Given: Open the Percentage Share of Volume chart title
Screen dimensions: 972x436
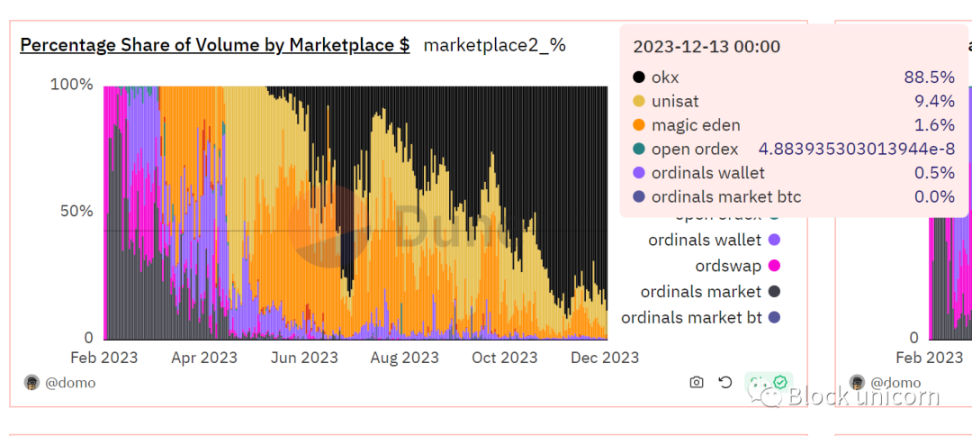Looking at the screenshot, I should point(215,45).
